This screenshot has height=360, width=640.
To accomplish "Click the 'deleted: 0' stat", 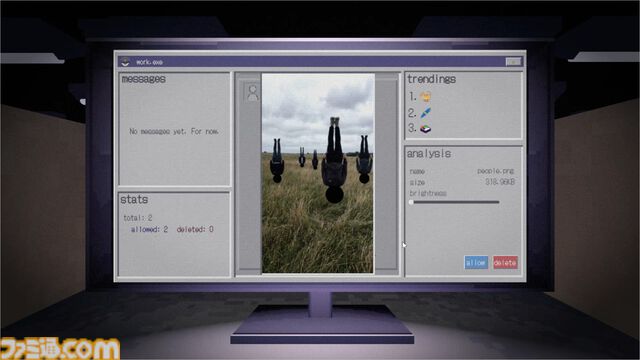I will click(195, 229).
